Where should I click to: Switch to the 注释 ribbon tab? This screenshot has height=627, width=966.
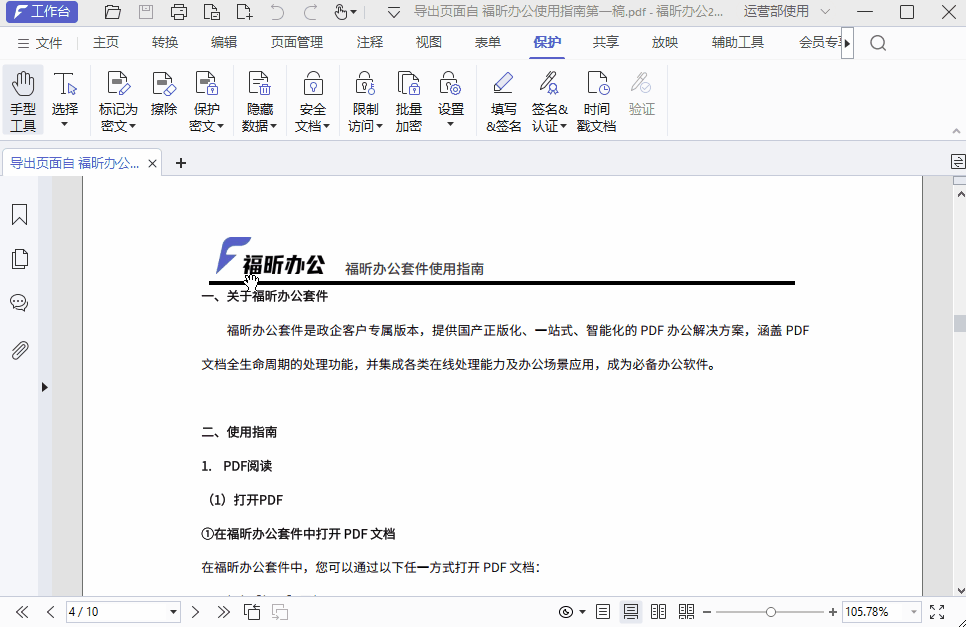pyautogui.click(x=370, y=42)
